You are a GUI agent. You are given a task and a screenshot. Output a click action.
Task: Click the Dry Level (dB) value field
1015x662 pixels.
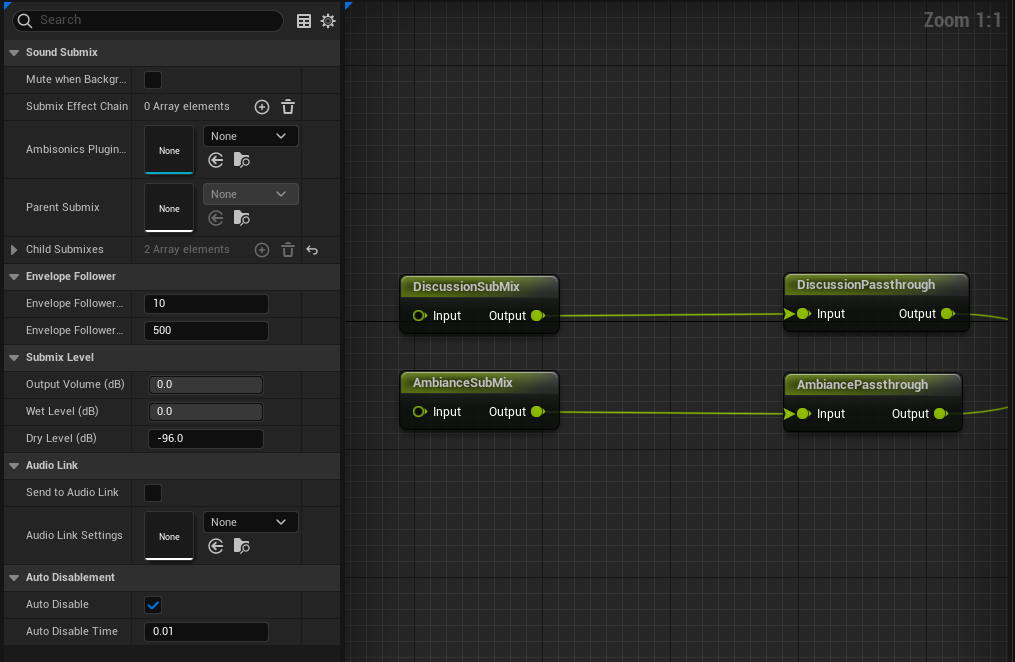(205, 439)
